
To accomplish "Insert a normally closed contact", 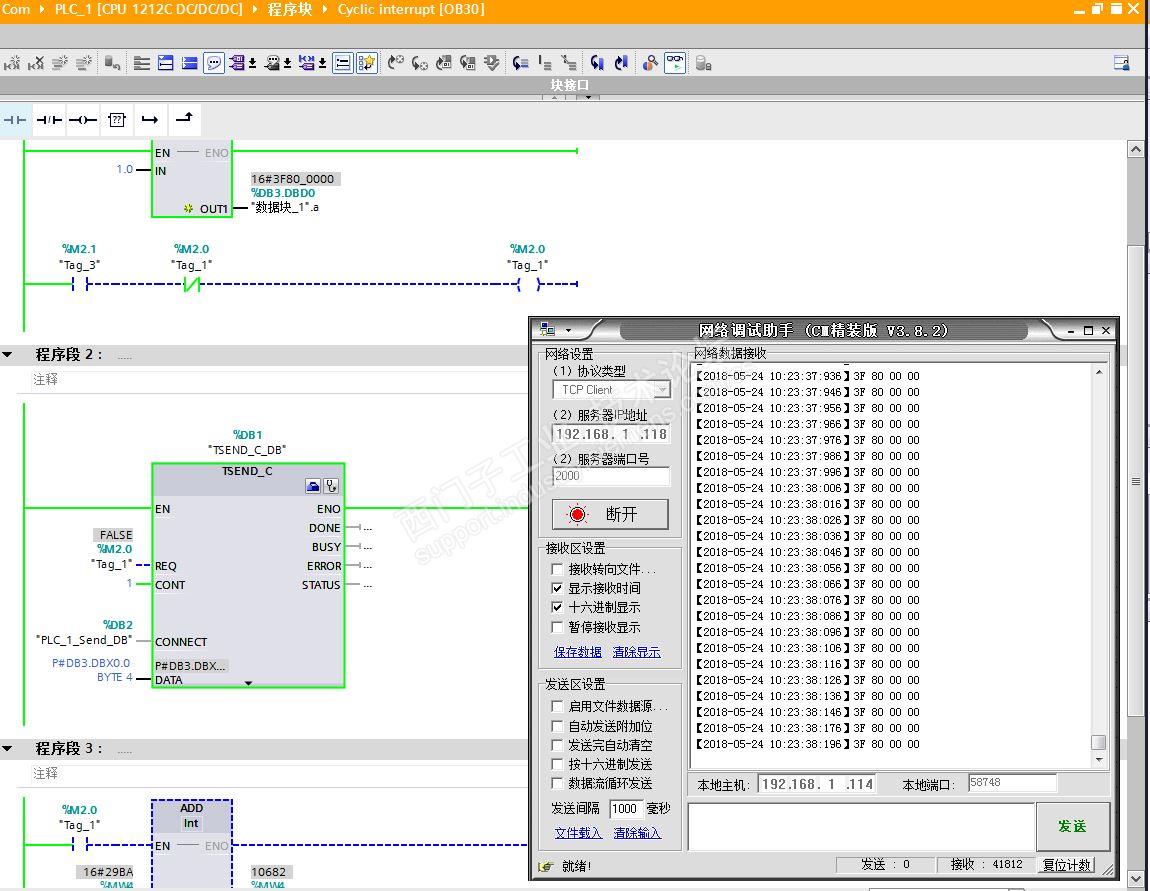I will point(49,120).
